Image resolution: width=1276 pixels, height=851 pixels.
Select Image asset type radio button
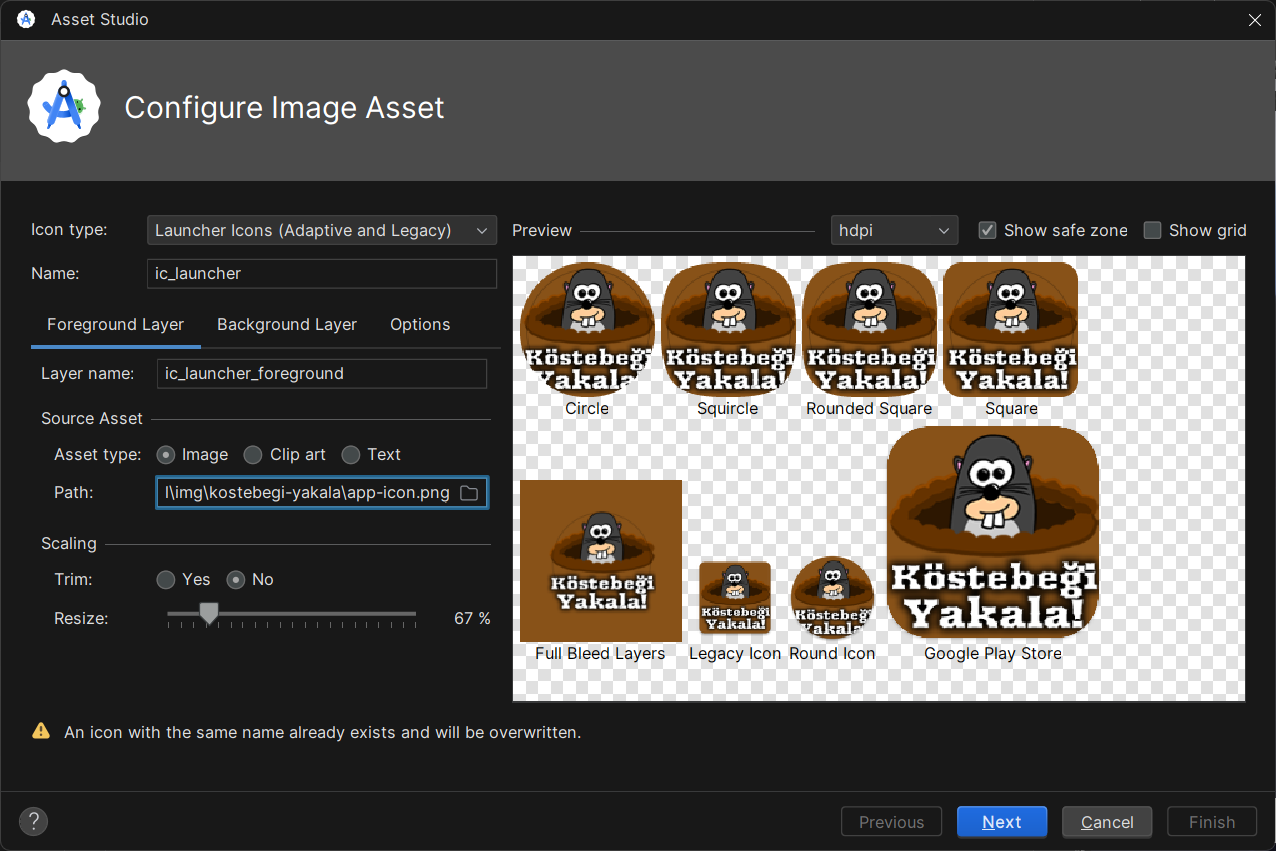(166, 455)
